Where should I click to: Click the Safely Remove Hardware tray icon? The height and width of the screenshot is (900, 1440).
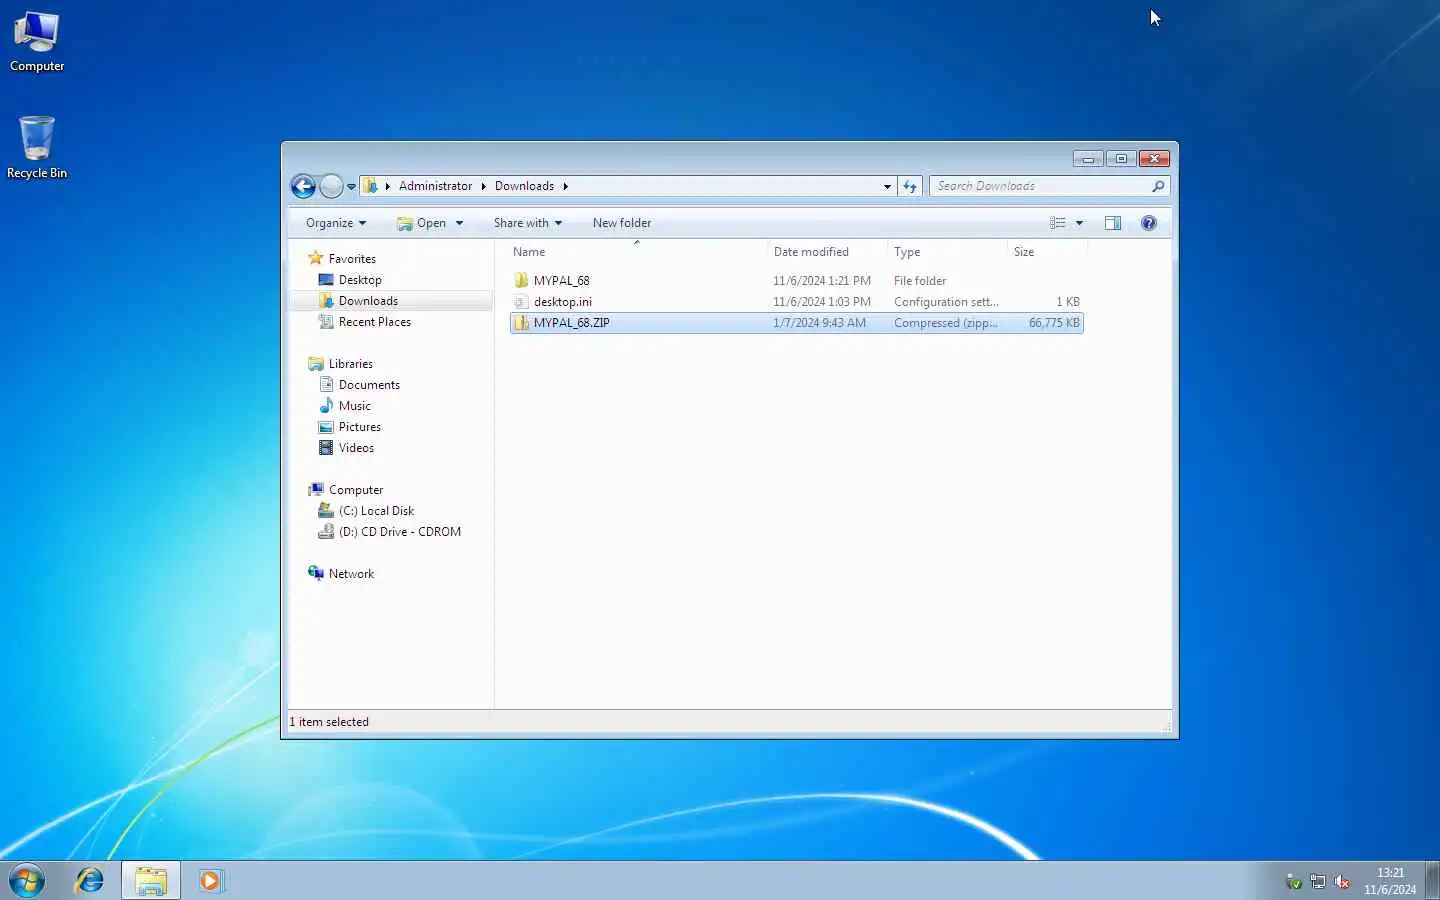point(1294,881)
